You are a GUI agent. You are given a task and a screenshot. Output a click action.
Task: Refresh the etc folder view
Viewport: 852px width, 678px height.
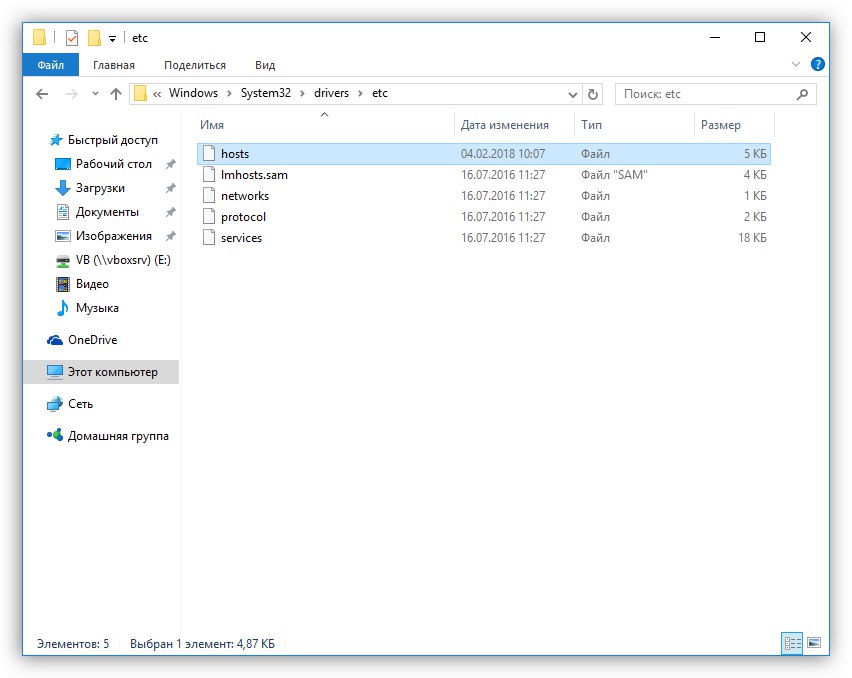point(593,95)
